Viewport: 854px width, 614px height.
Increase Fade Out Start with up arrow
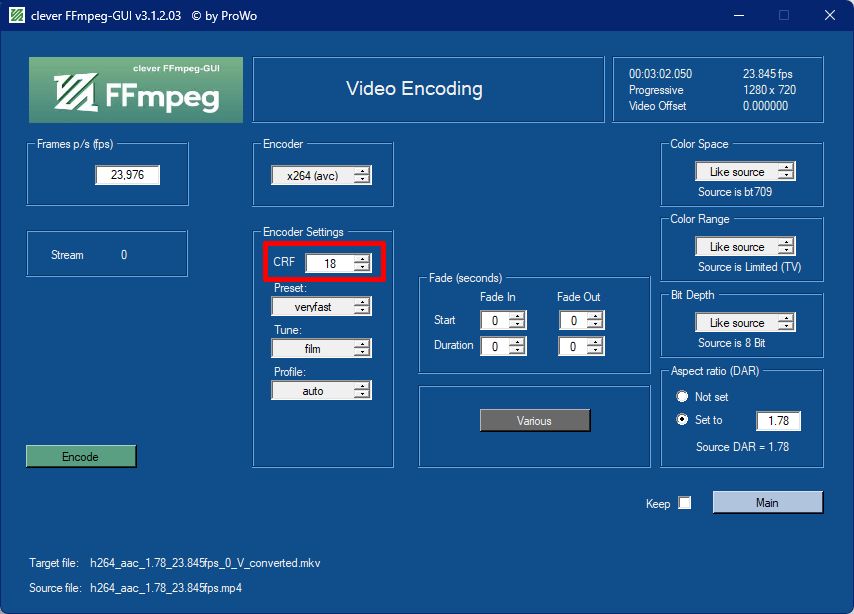(596, 316)
